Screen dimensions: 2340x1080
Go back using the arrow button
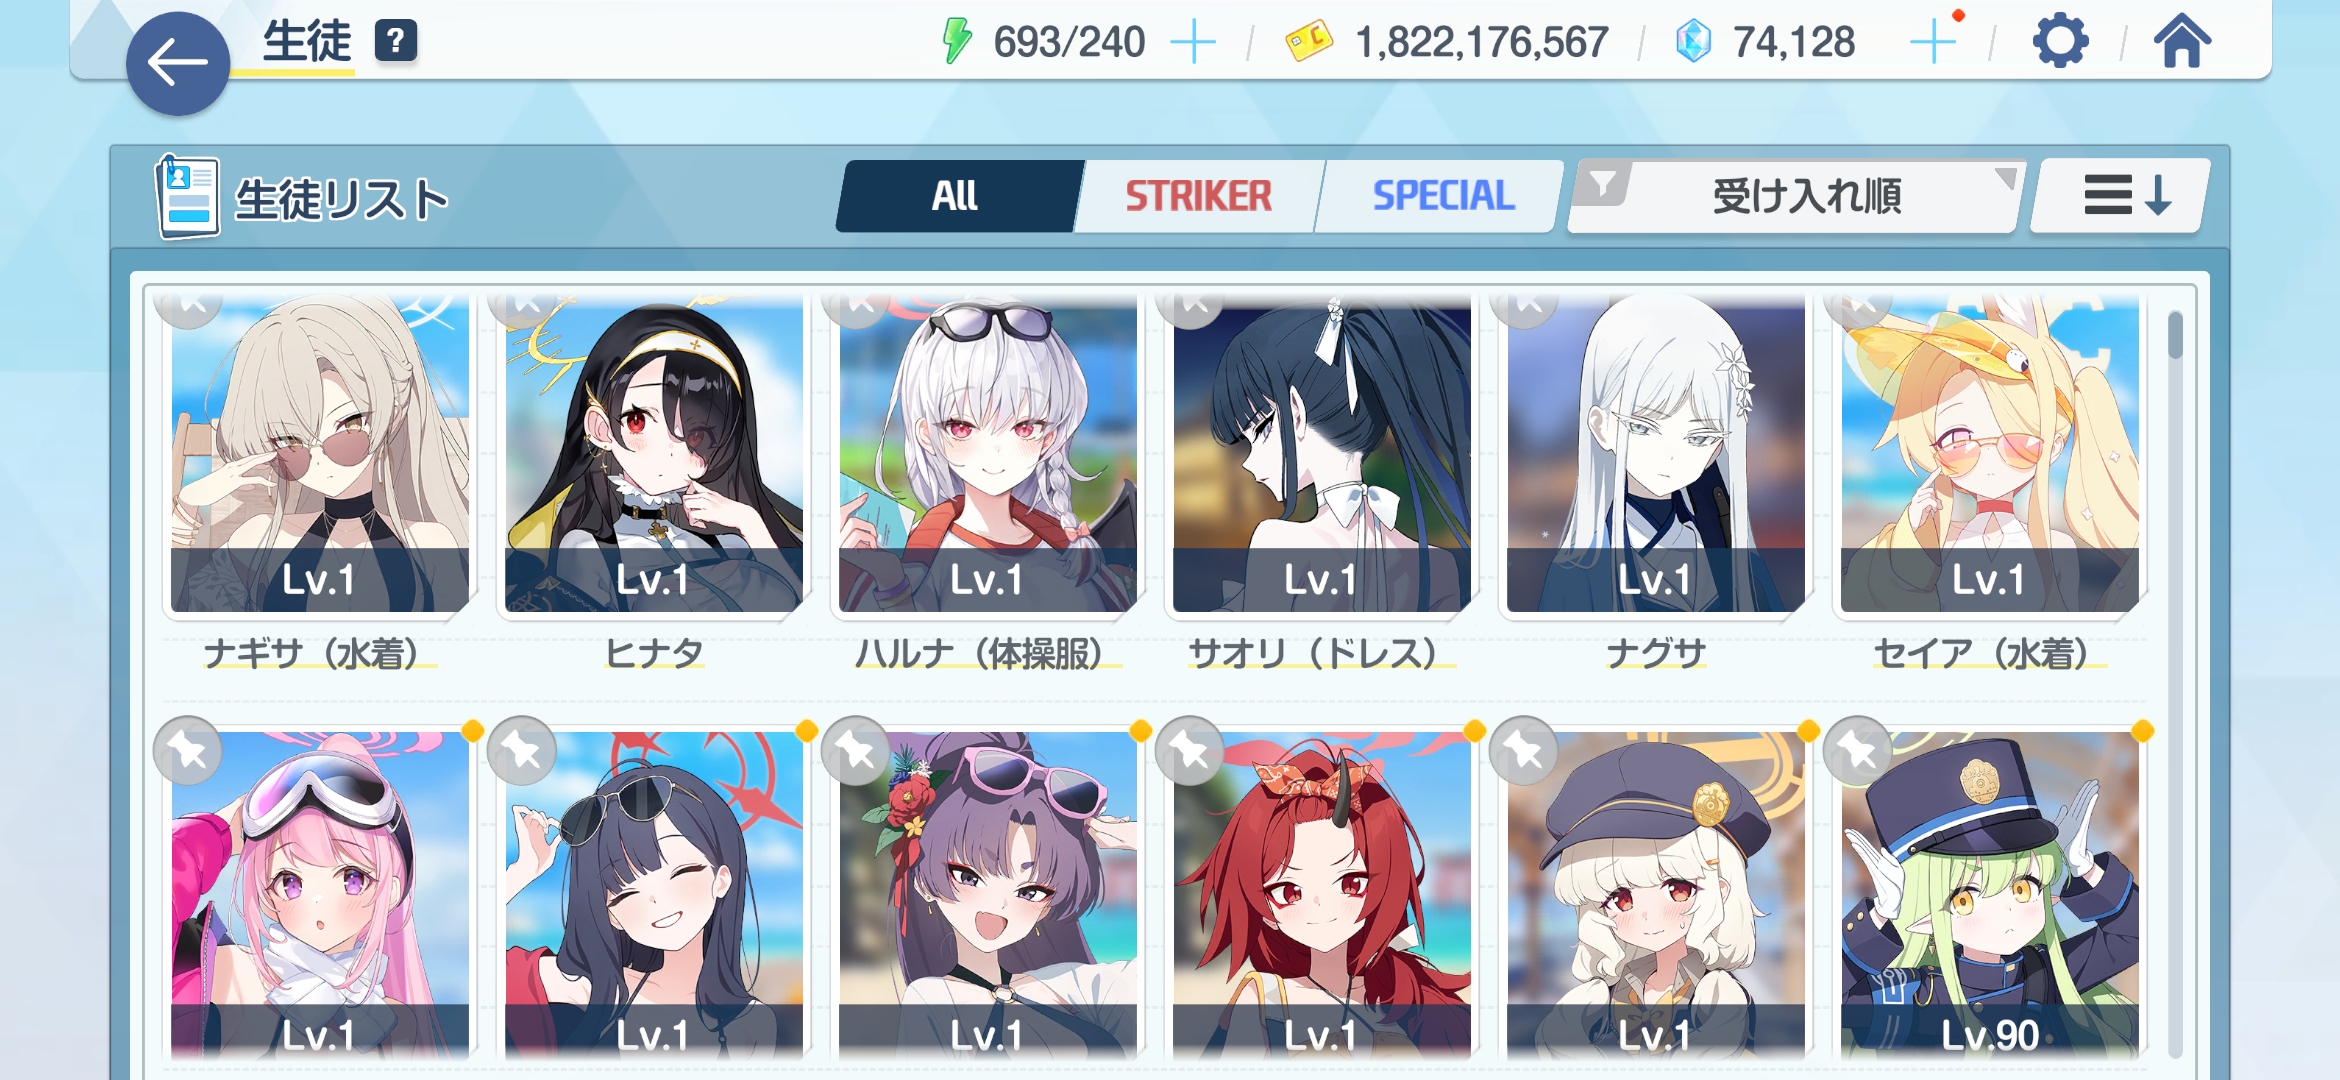(178, 63)
